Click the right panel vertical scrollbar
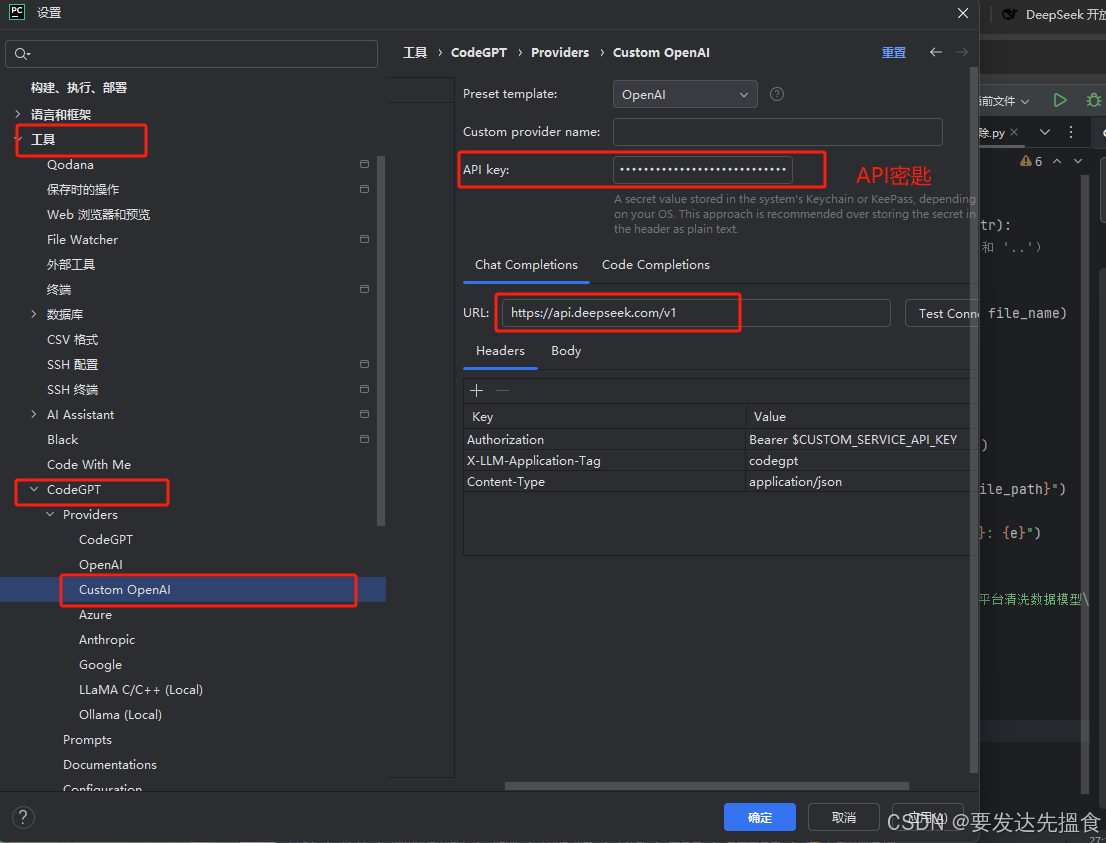Image resolution: width=1106 pixels, height=843 pixels. point(974,420)
